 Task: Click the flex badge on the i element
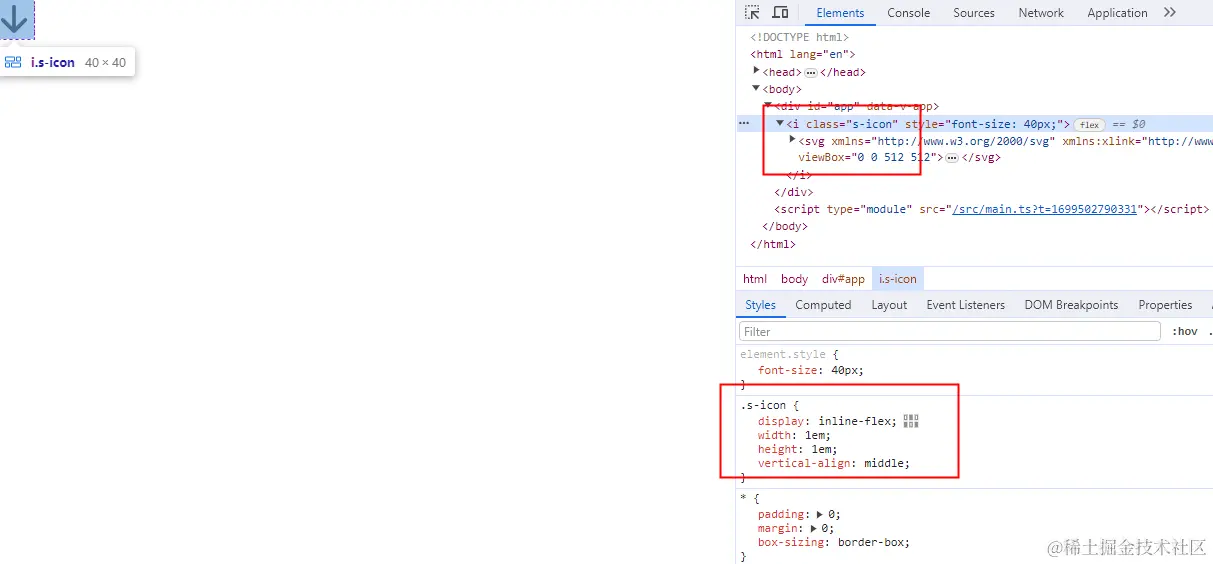[1089, 125]
